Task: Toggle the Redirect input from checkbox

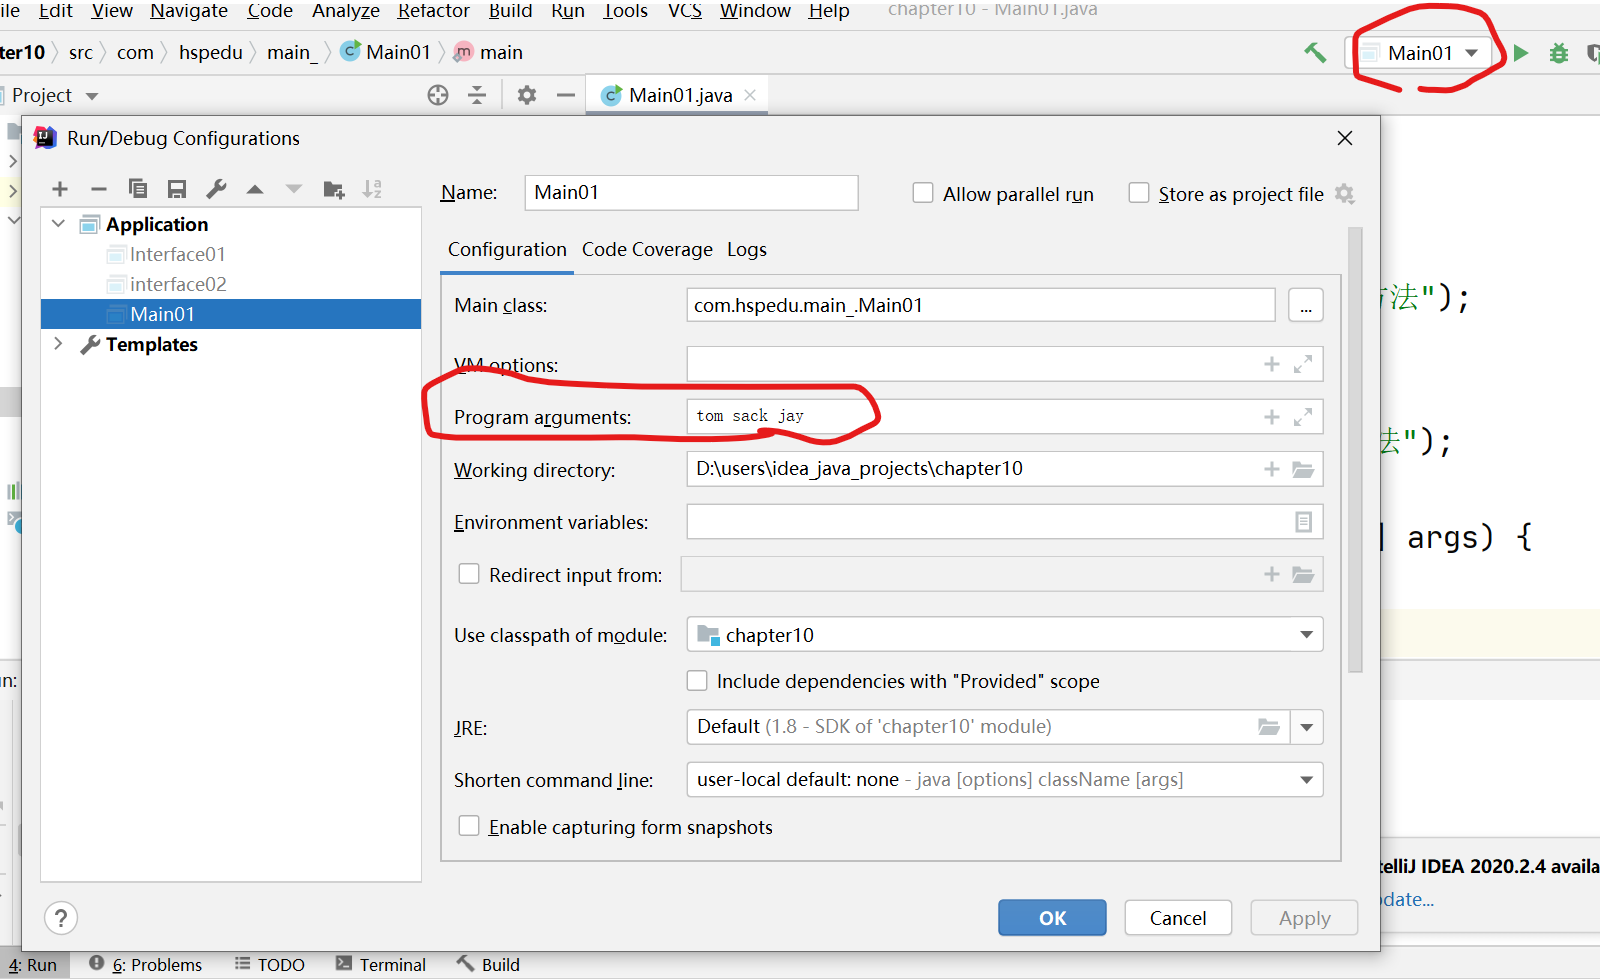Action: 469,574
